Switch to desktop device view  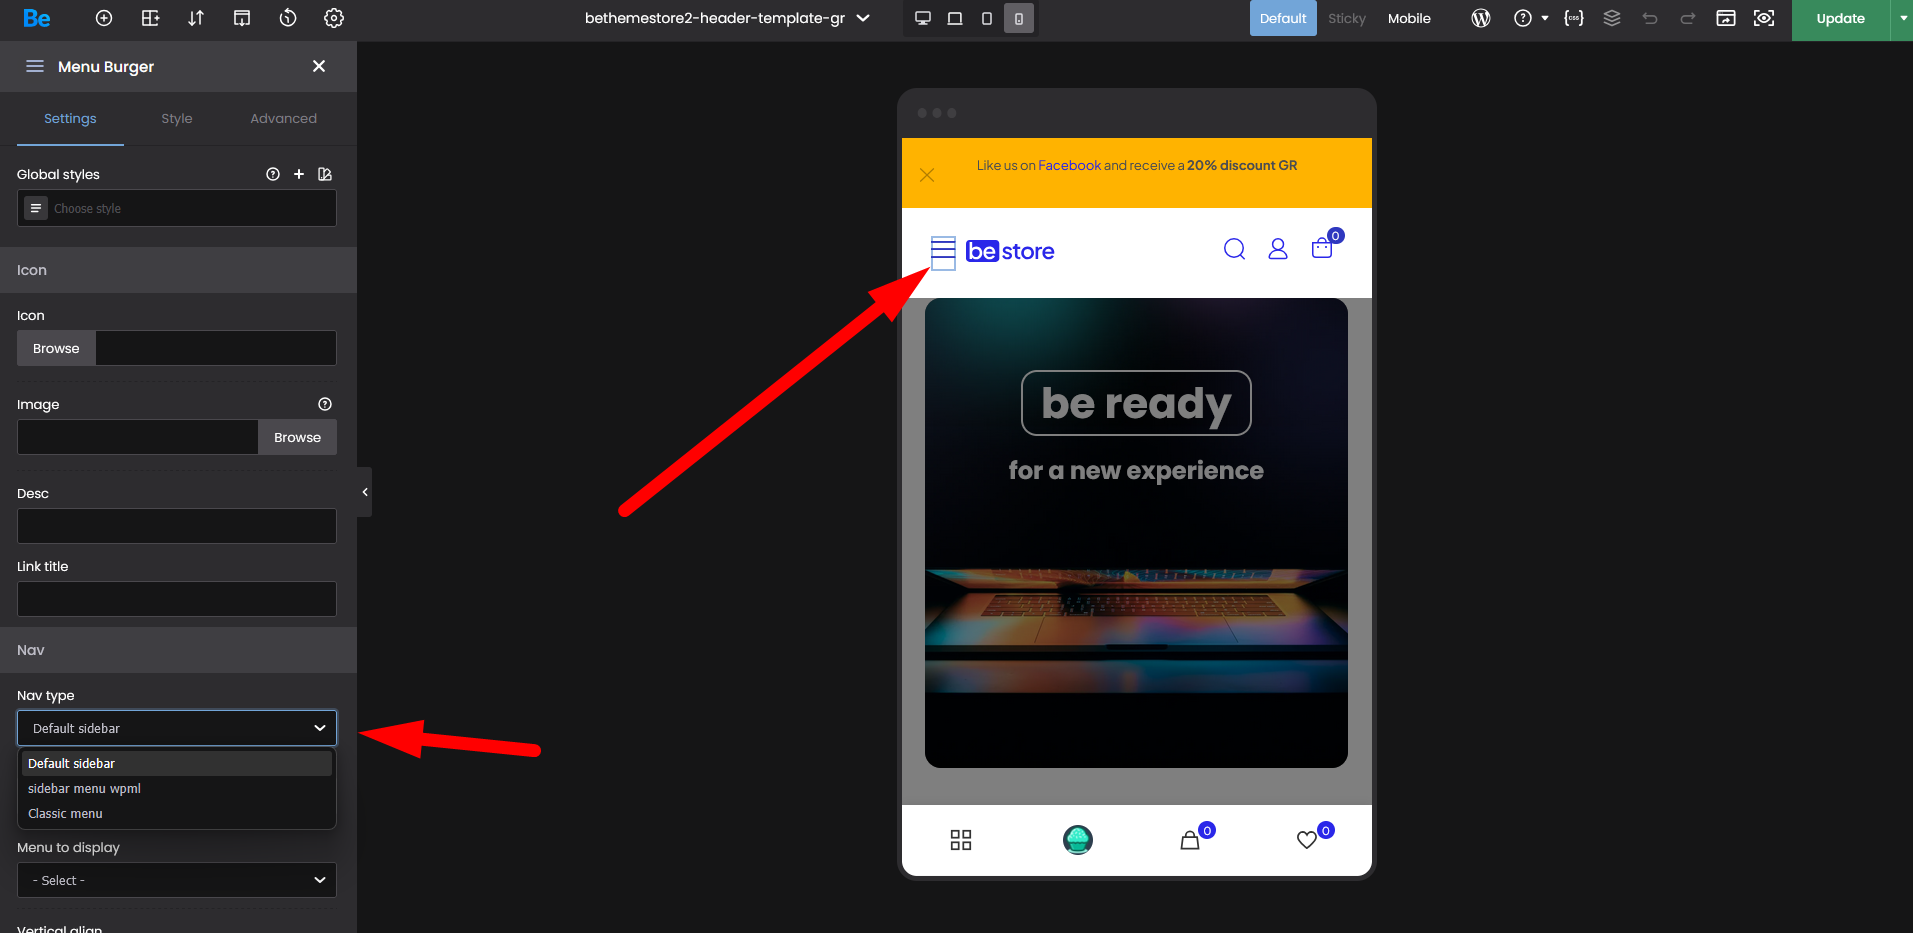click(x=923, y=18)
